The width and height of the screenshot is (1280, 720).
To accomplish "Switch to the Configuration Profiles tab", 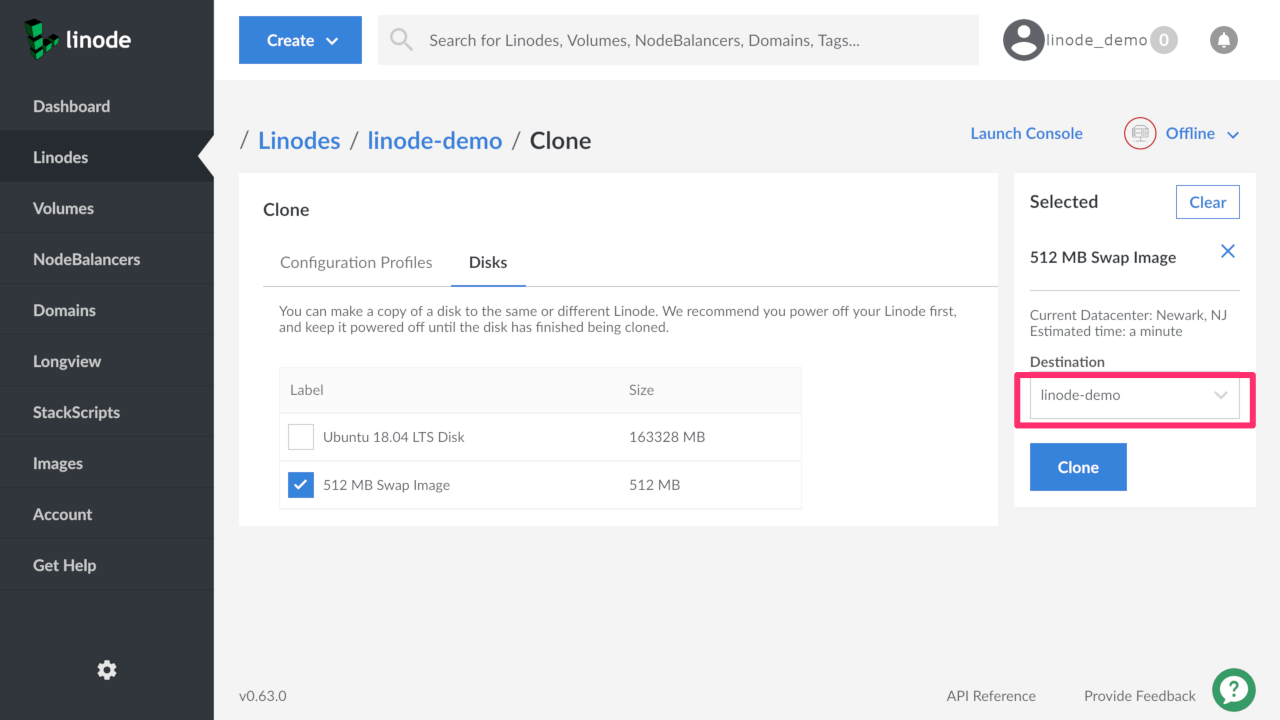I will pyautogui.click(x=355, y=262).
